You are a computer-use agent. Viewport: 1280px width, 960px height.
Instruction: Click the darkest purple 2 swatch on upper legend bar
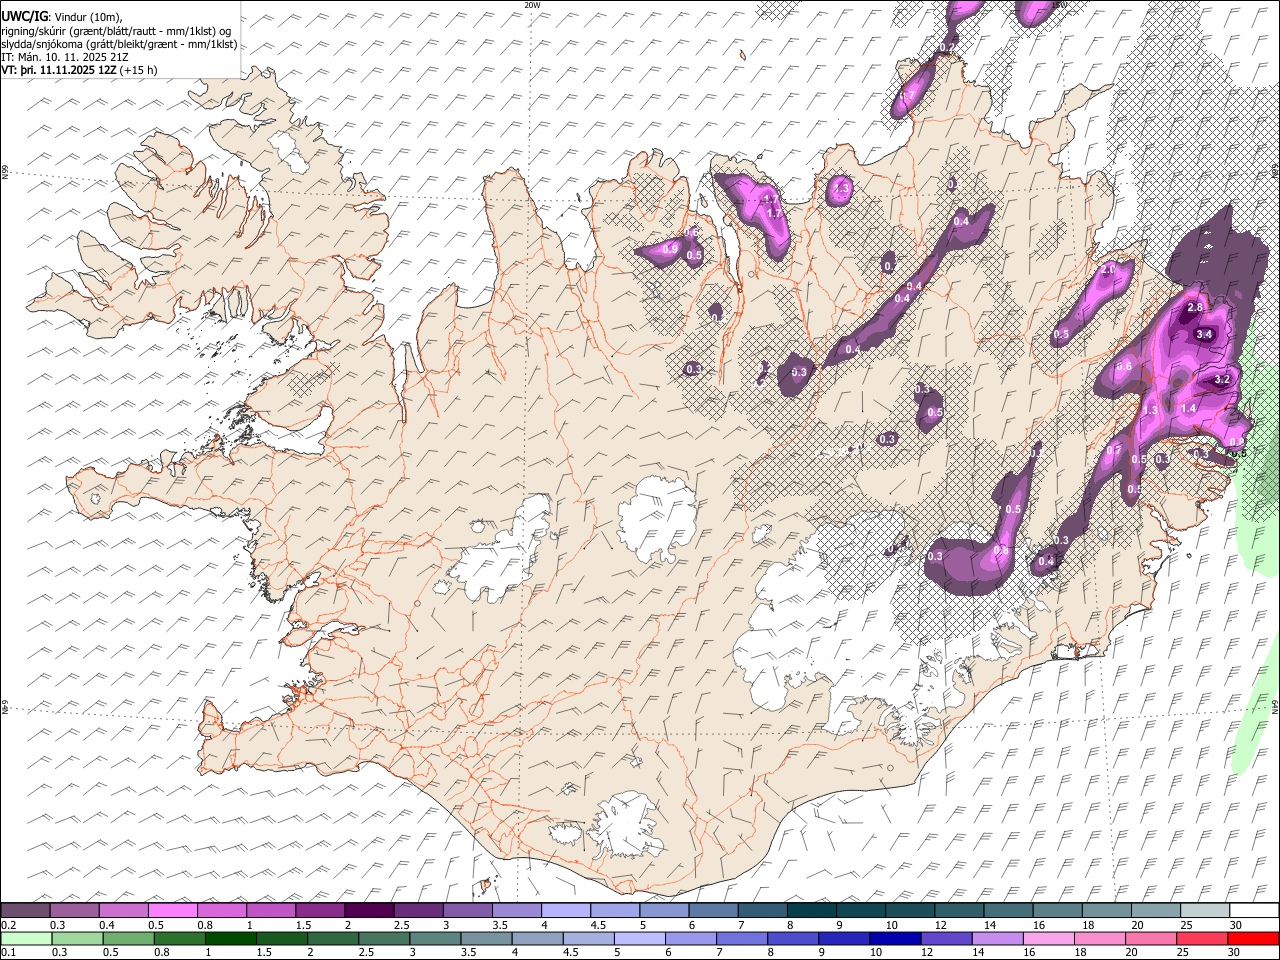pyautogui.click(x=369, y=911)
